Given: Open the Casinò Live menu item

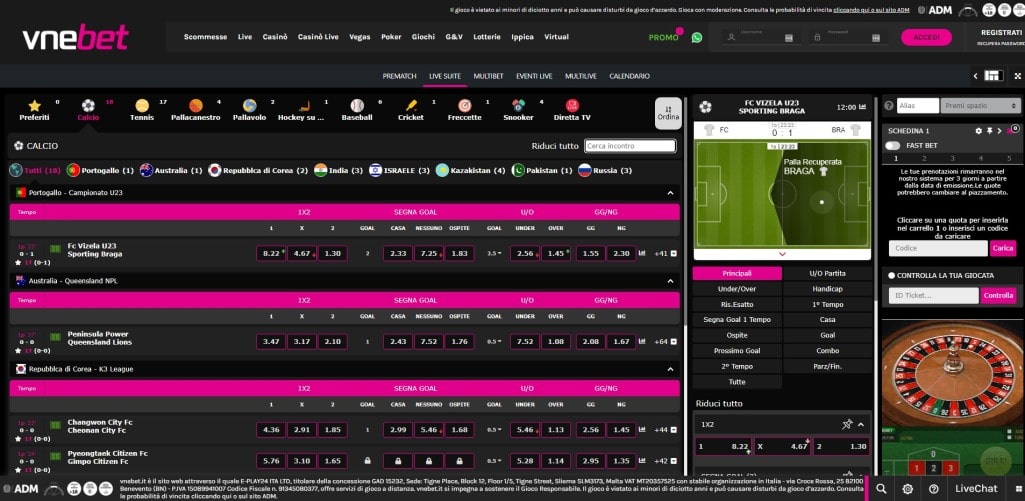Looking at the screenshot, I should 318,37.
